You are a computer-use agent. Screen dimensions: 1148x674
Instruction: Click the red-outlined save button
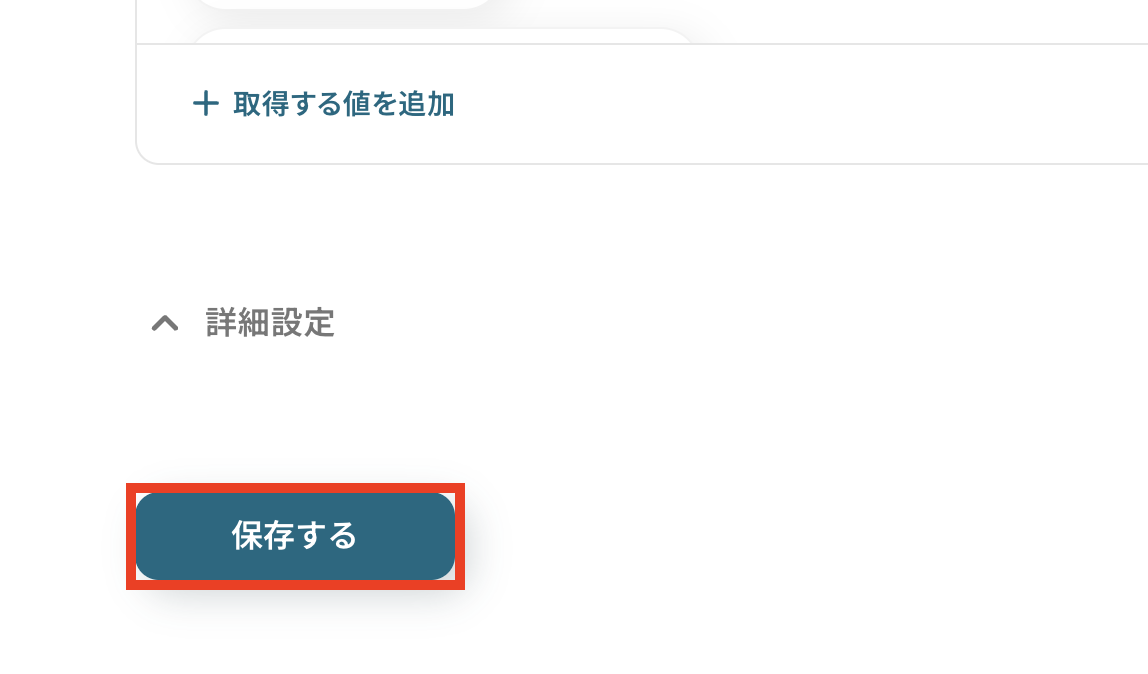click(295, 536)
